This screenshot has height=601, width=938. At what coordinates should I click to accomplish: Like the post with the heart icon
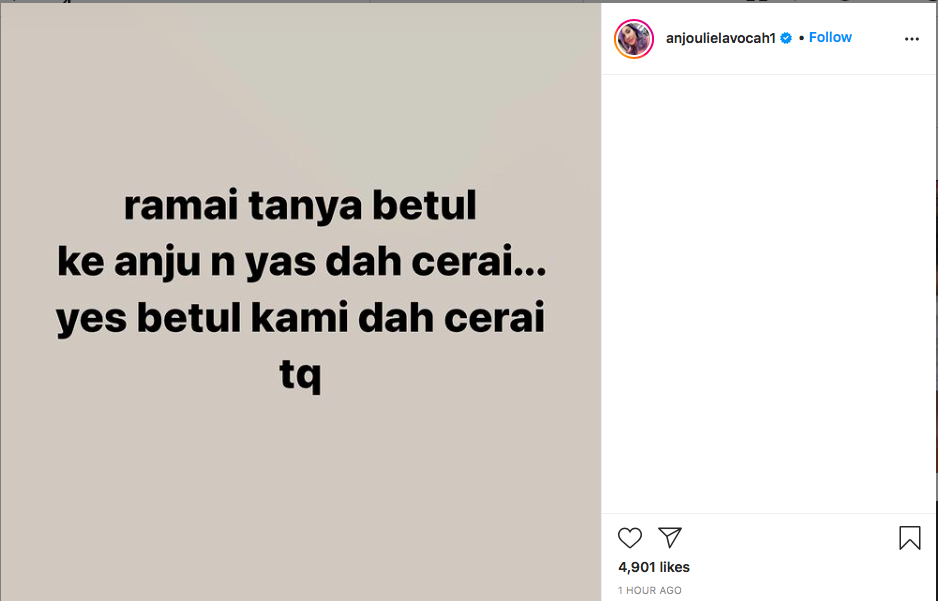click(629, 538)
